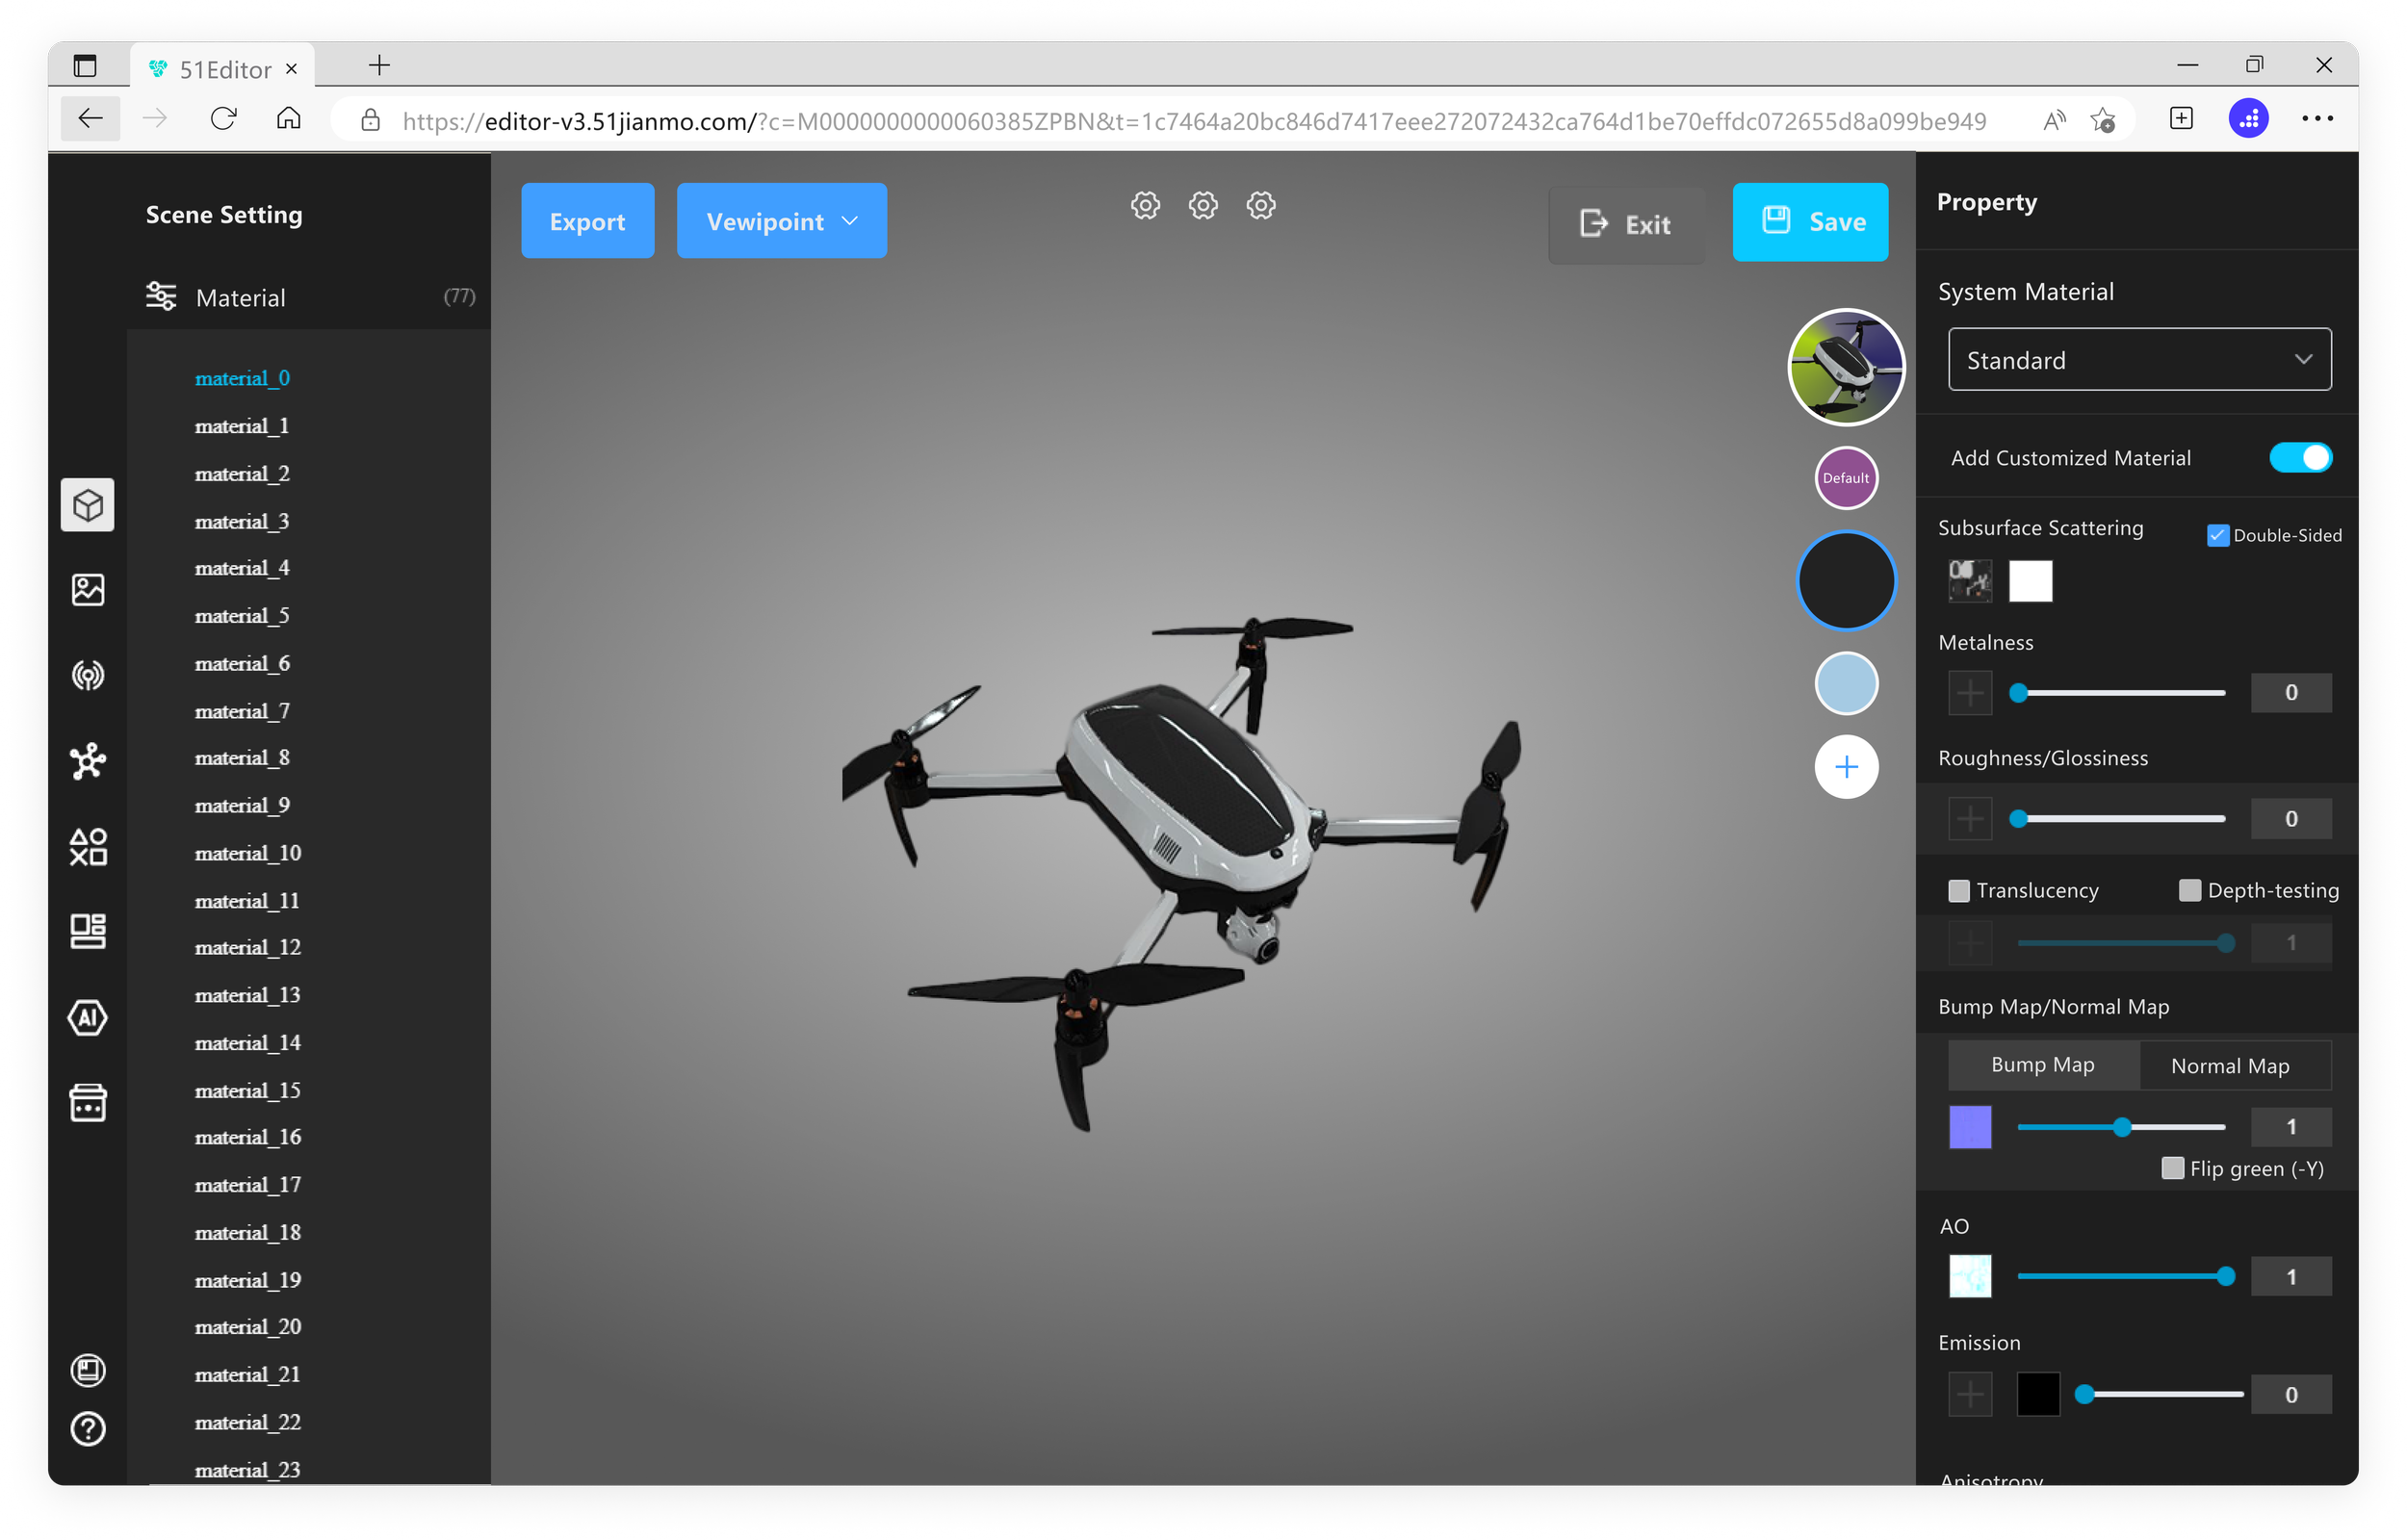The image size is (2407, 1540).
Task: Click the white plus circle to add material
Action: 1846,767
